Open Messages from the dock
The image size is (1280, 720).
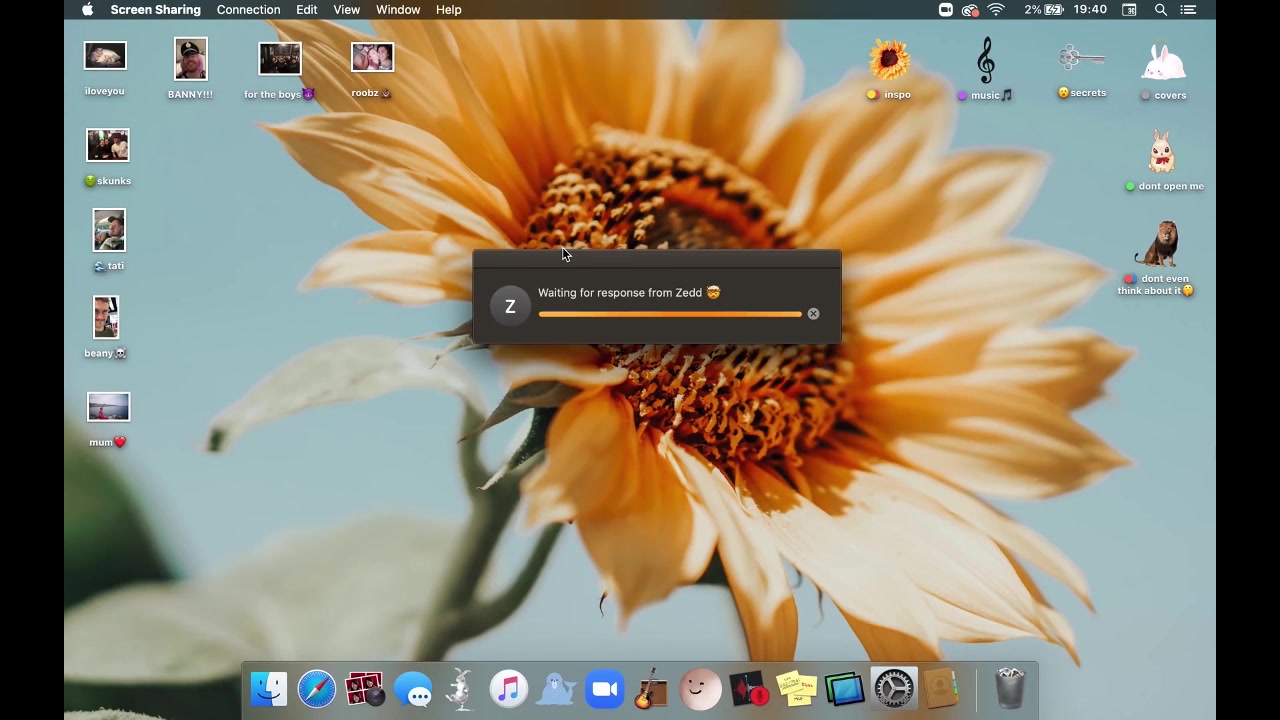point(412,689)
